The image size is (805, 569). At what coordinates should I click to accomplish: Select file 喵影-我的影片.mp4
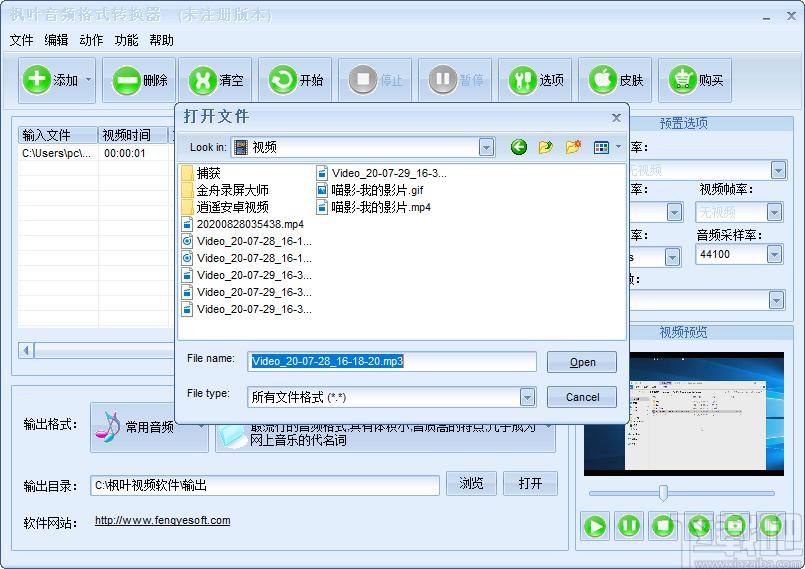(373, 207)
